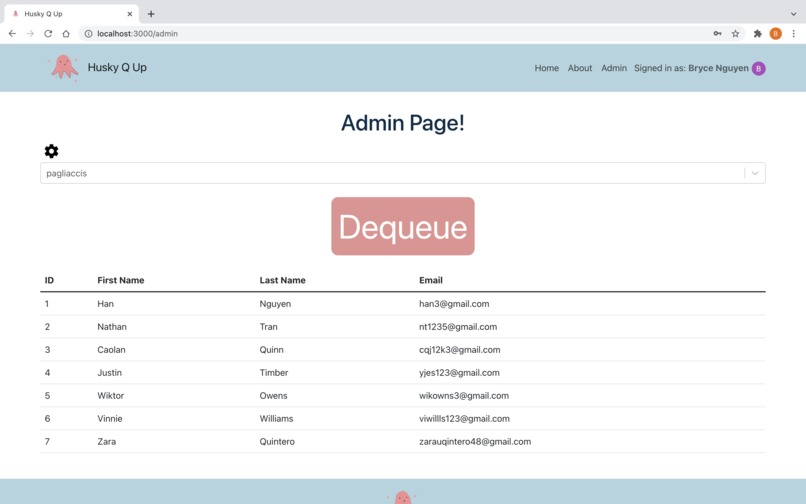Select first name Zara
Viewport: 806px width, 504px height.
(x=106, y=441)
